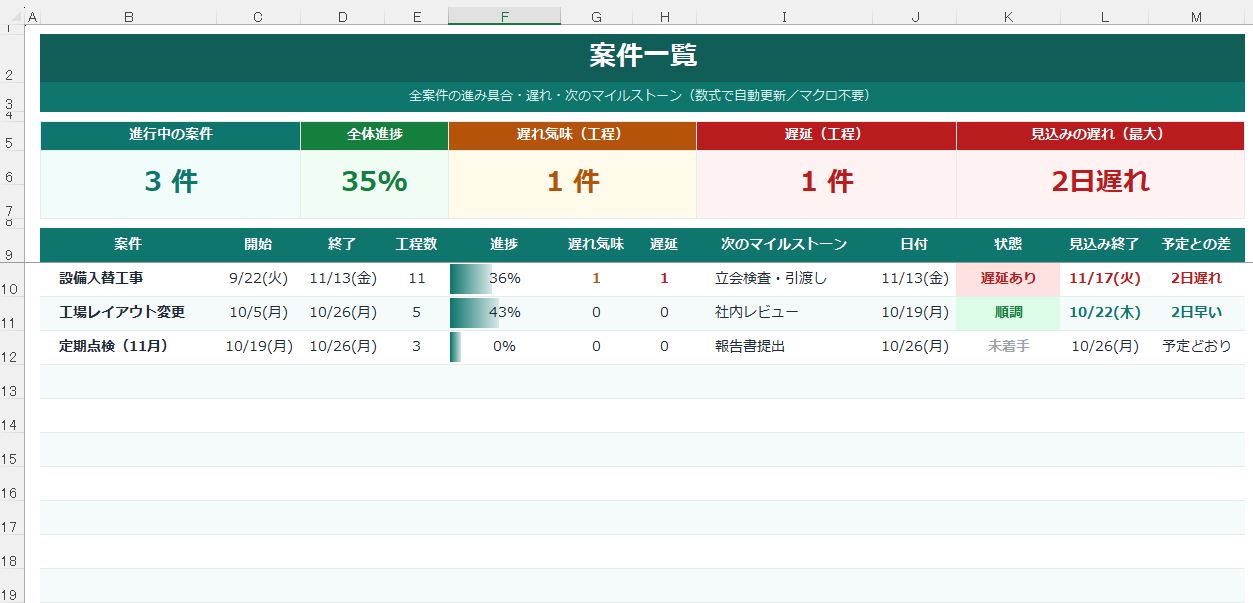Click the 案件 table column header
Image resolution: width=1253 pixels, height=603 pixels.
pos(128,245)
